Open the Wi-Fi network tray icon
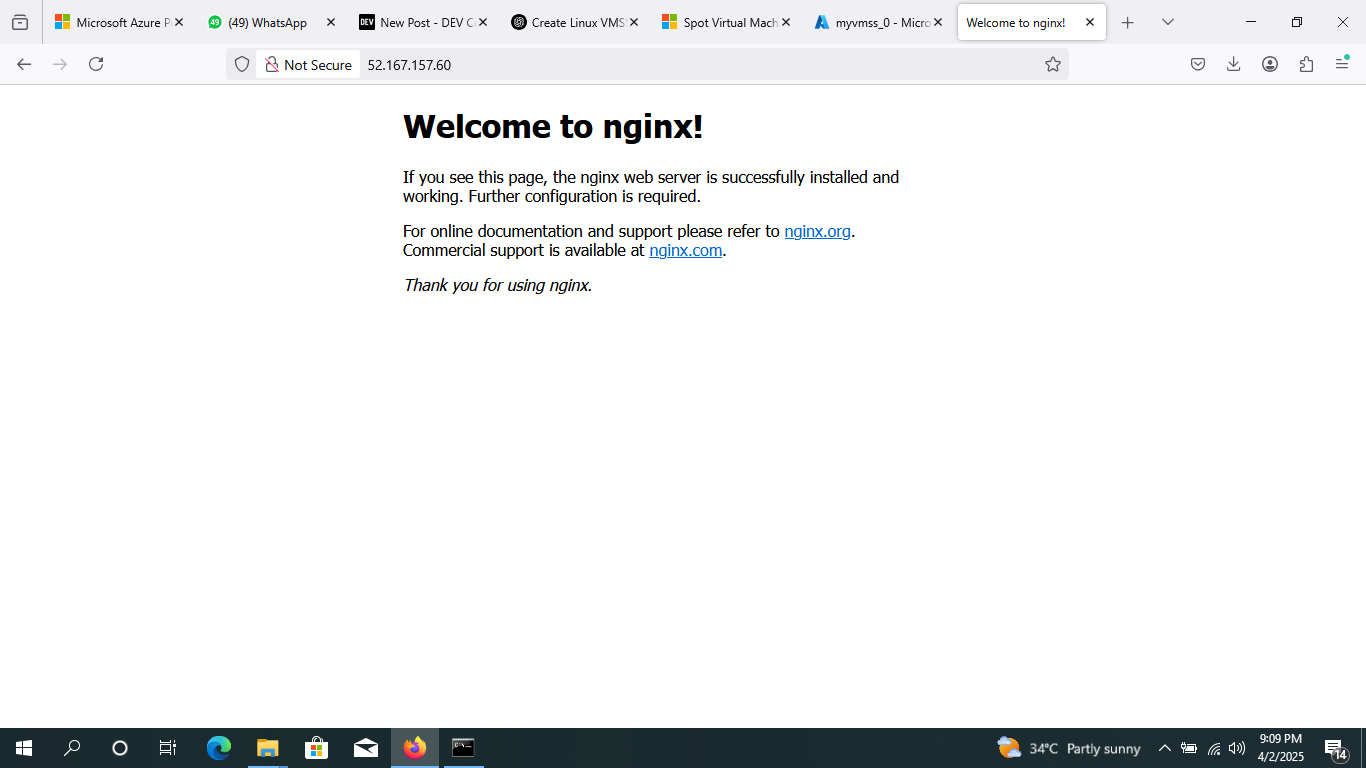Viewport: 1366px width, 768px height. (1214, 748)
